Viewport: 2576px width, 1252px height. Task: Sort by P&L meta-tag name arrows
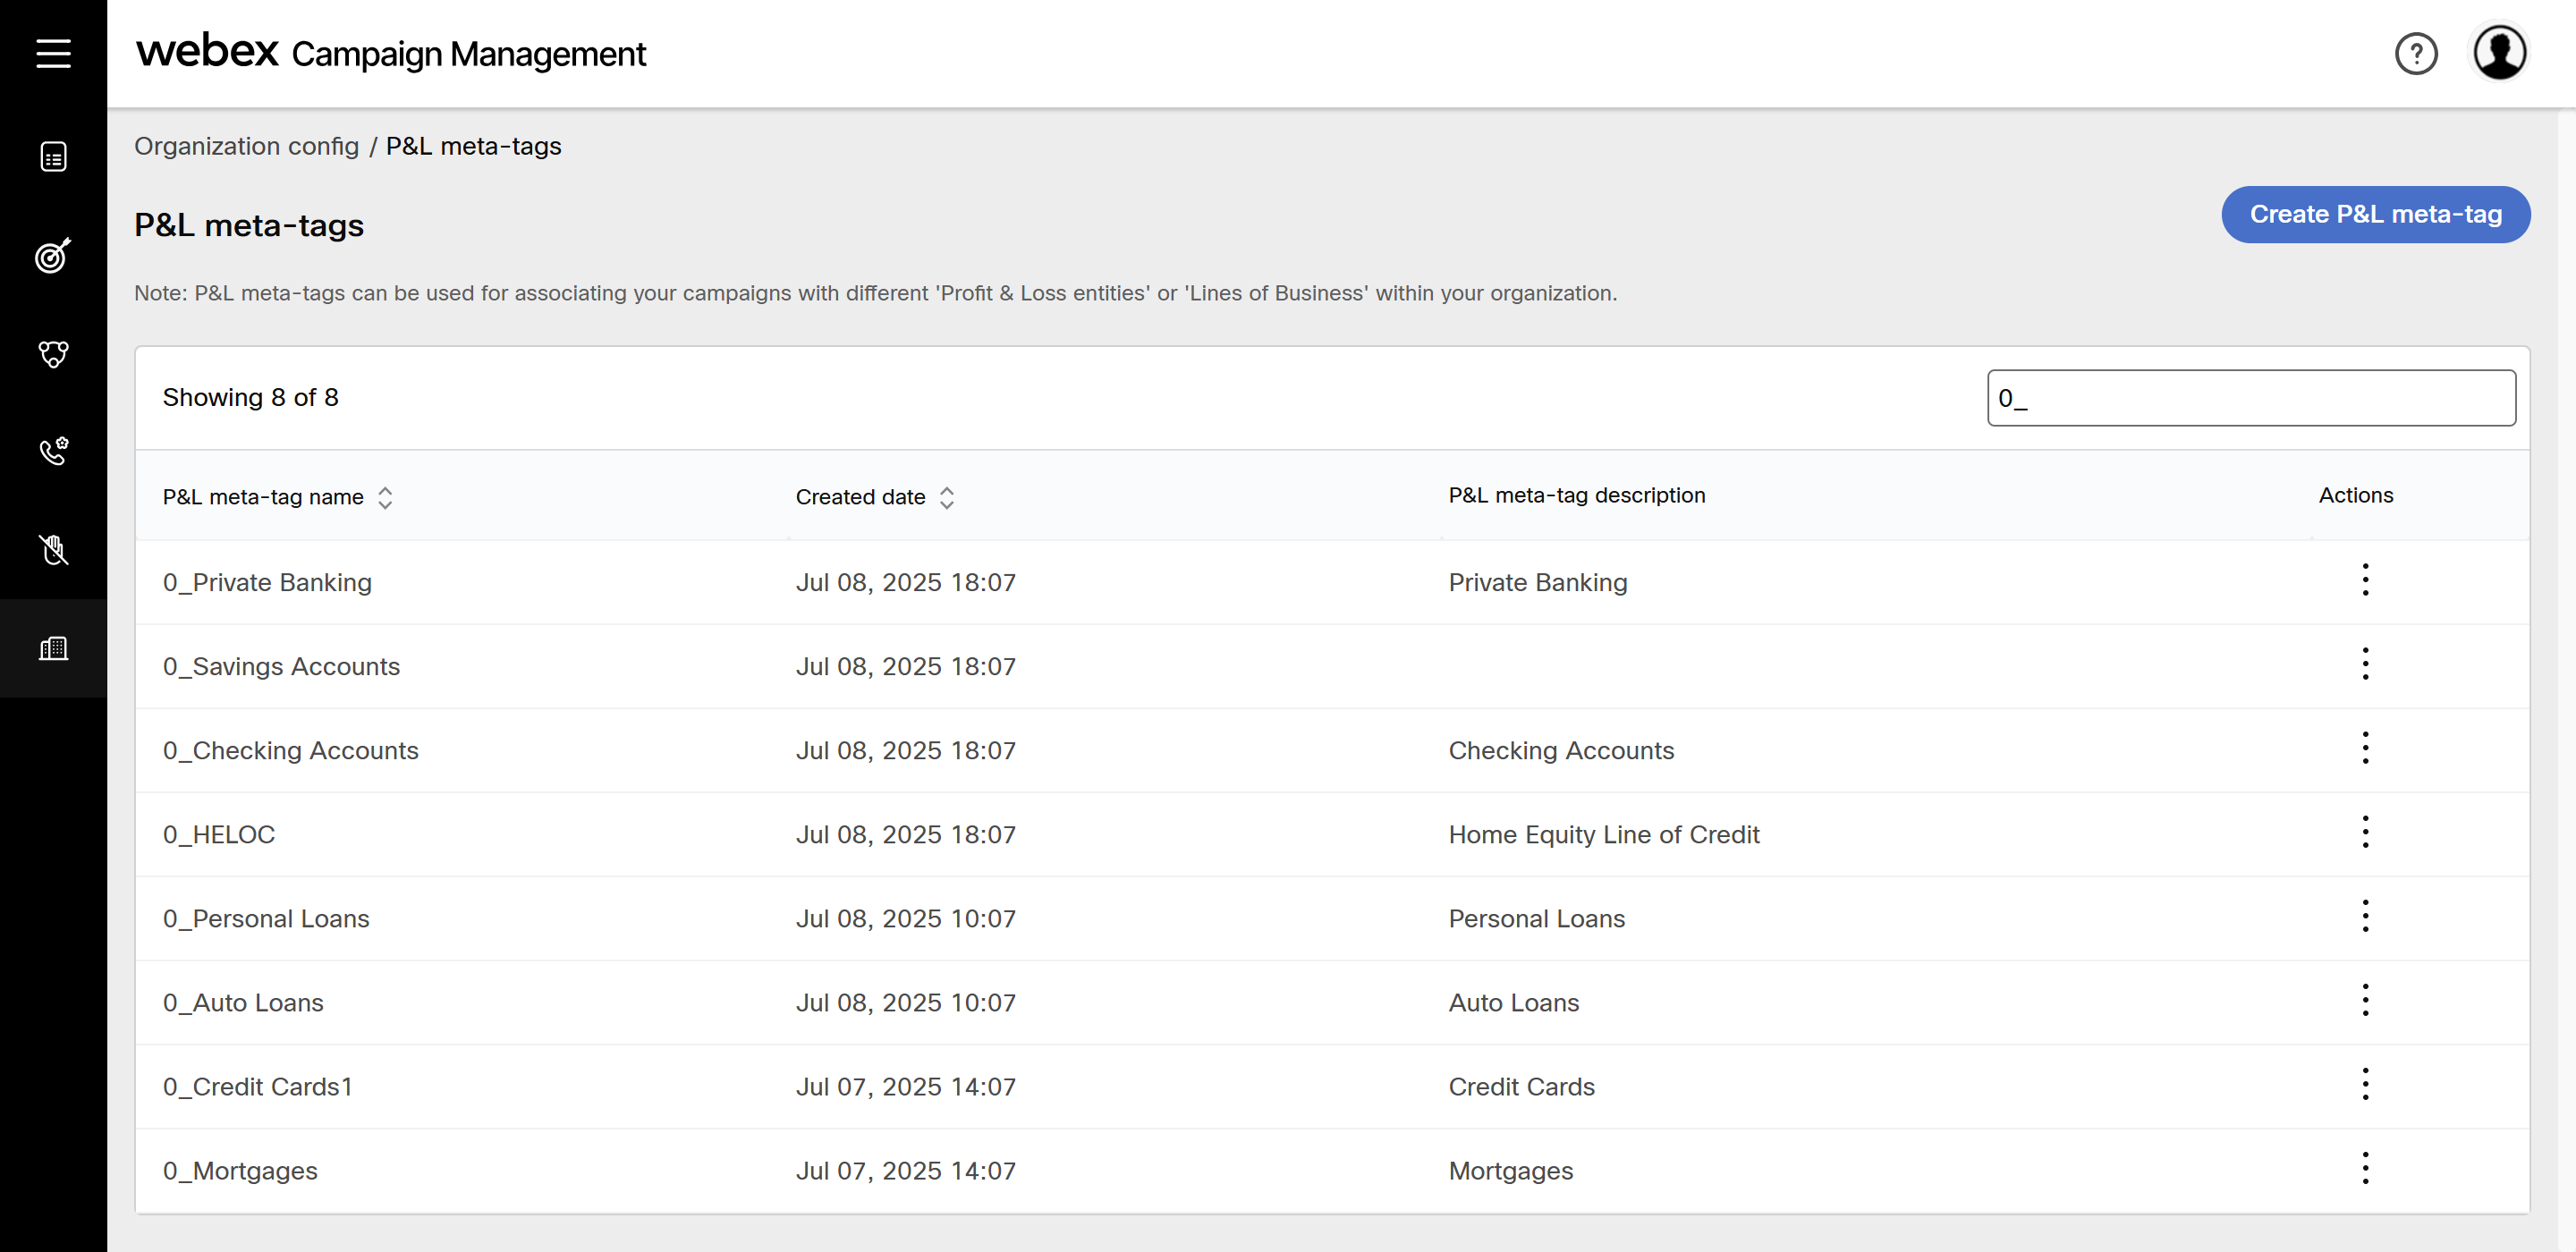point(385,497)
